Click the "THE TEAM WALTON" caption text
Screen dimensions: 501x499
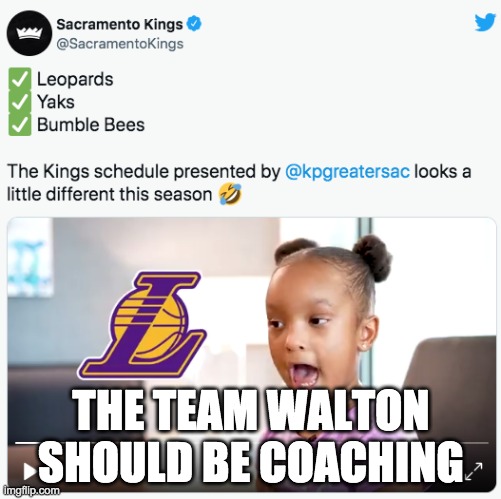coord(250,411)
